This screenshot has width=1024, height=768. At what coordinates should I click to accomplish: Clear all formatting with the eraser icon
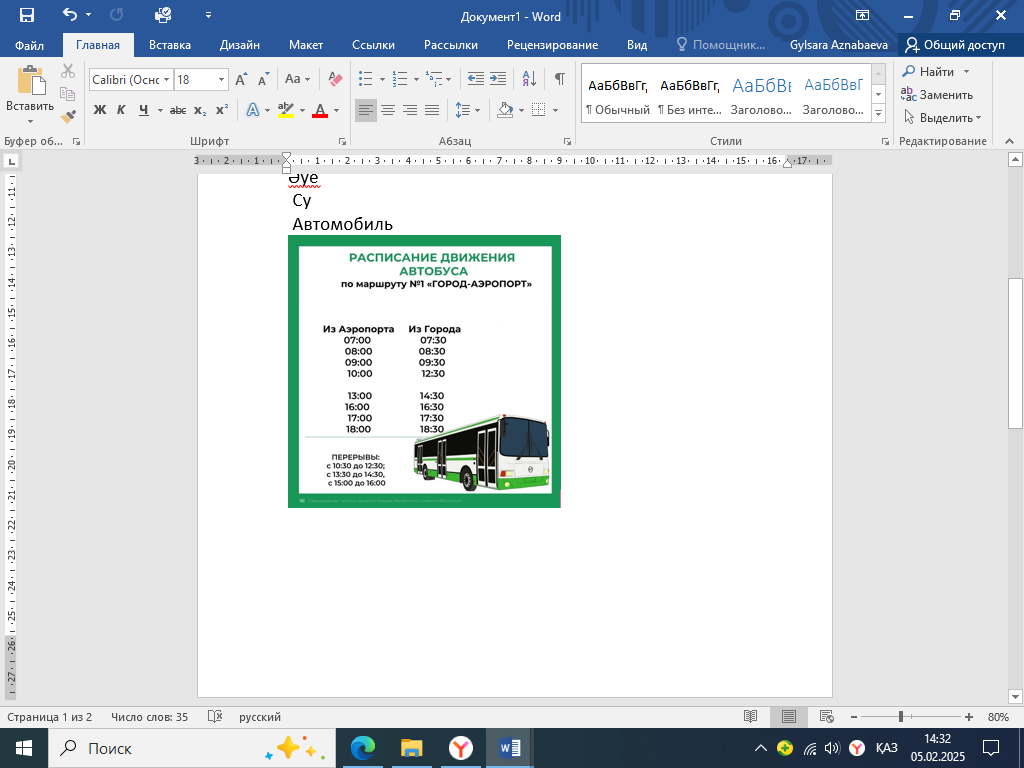coord(335,79)
